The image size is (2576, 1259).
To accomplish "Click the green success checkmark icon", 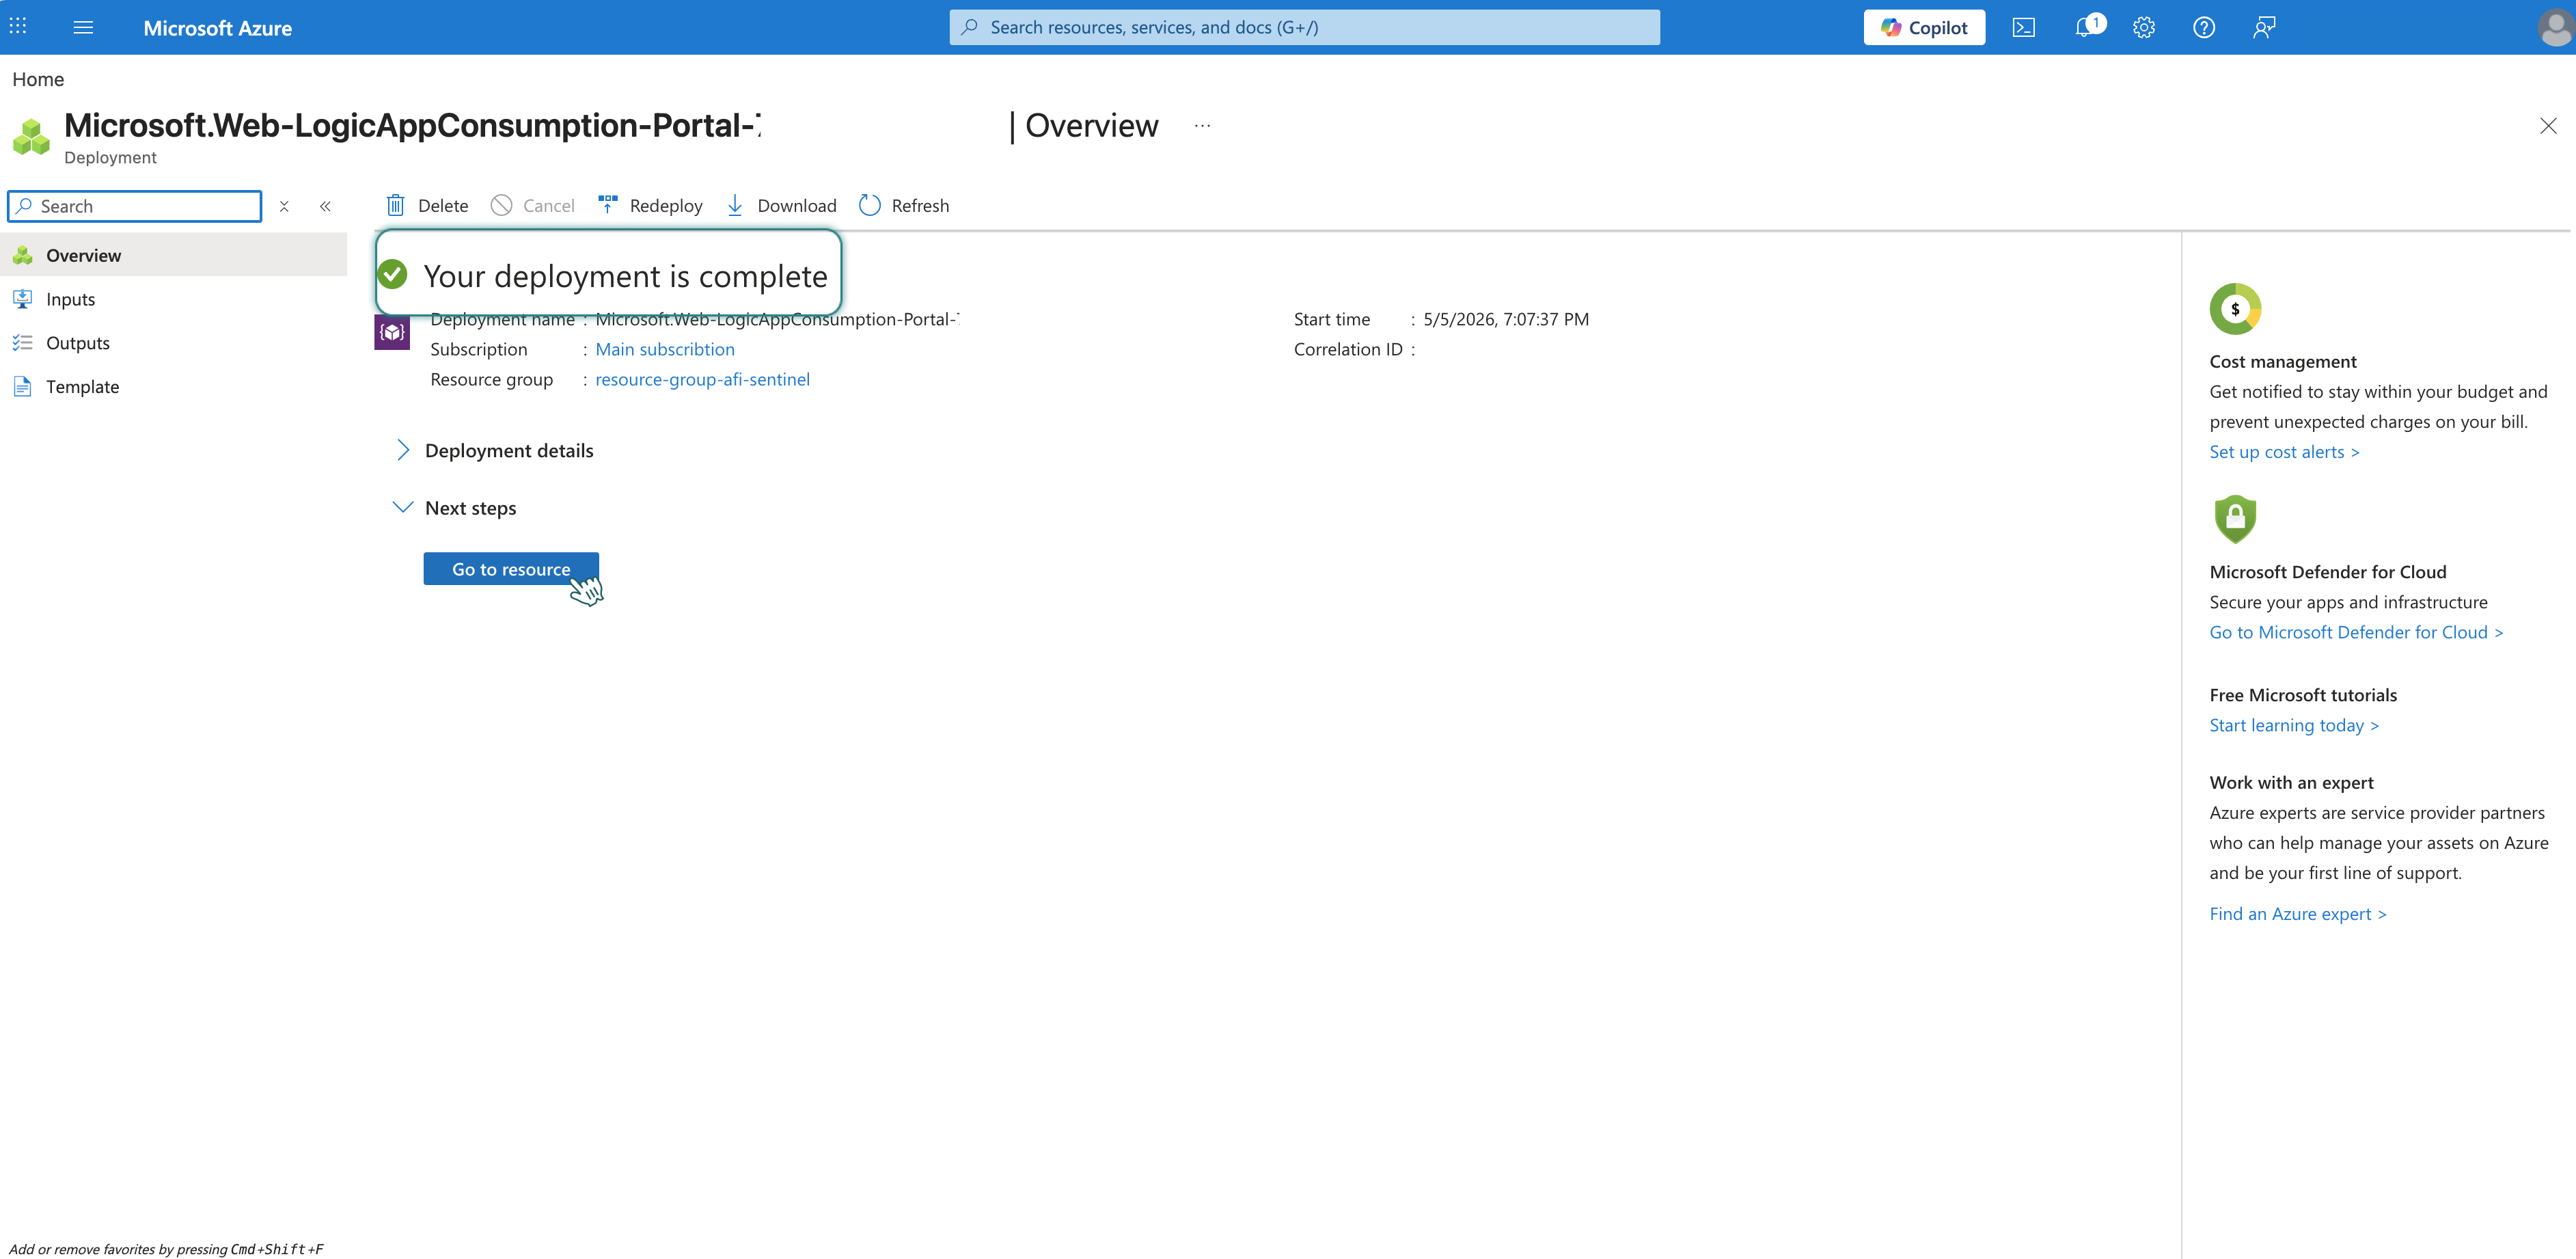I will click(x=393, y=274).
